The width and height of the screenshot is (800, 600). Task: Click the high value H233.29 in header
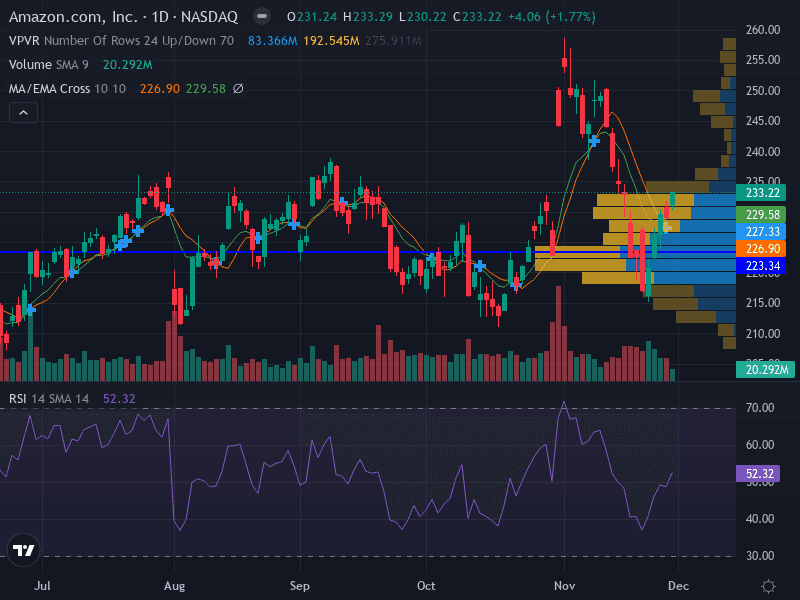click(x=367, y=17)
